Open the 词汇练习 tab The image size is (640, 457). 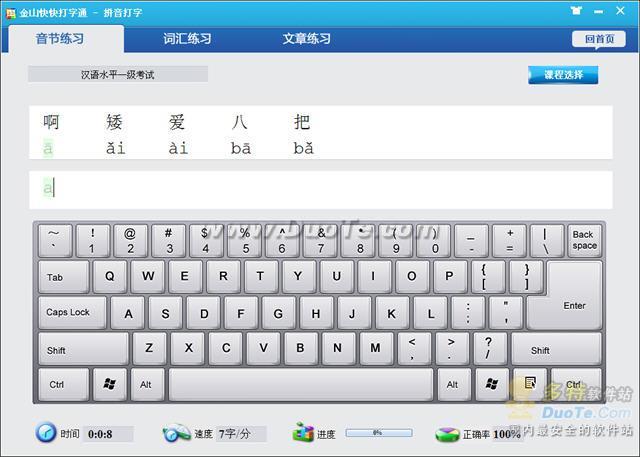[x=187, y=39]
